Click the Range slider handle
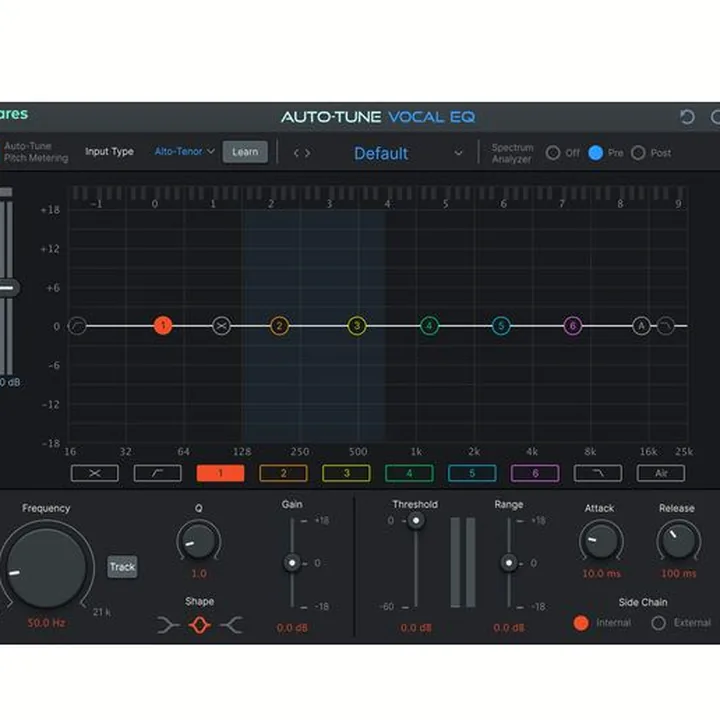The width and height of the screenshot is (720, 720). point(509,563)
